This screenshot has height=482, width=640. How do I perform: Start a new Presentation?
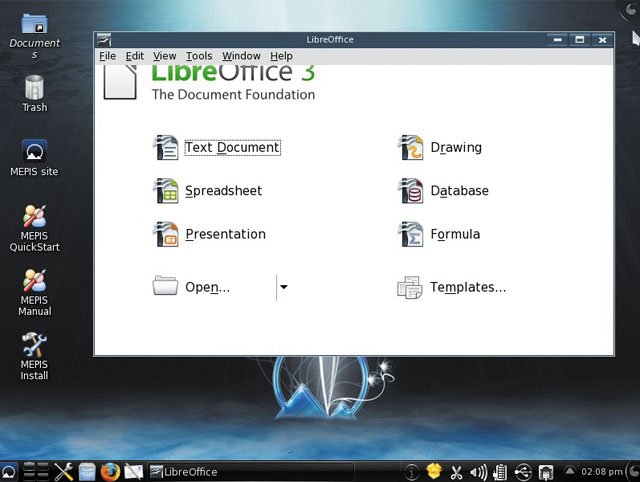(x=224, y=234)
